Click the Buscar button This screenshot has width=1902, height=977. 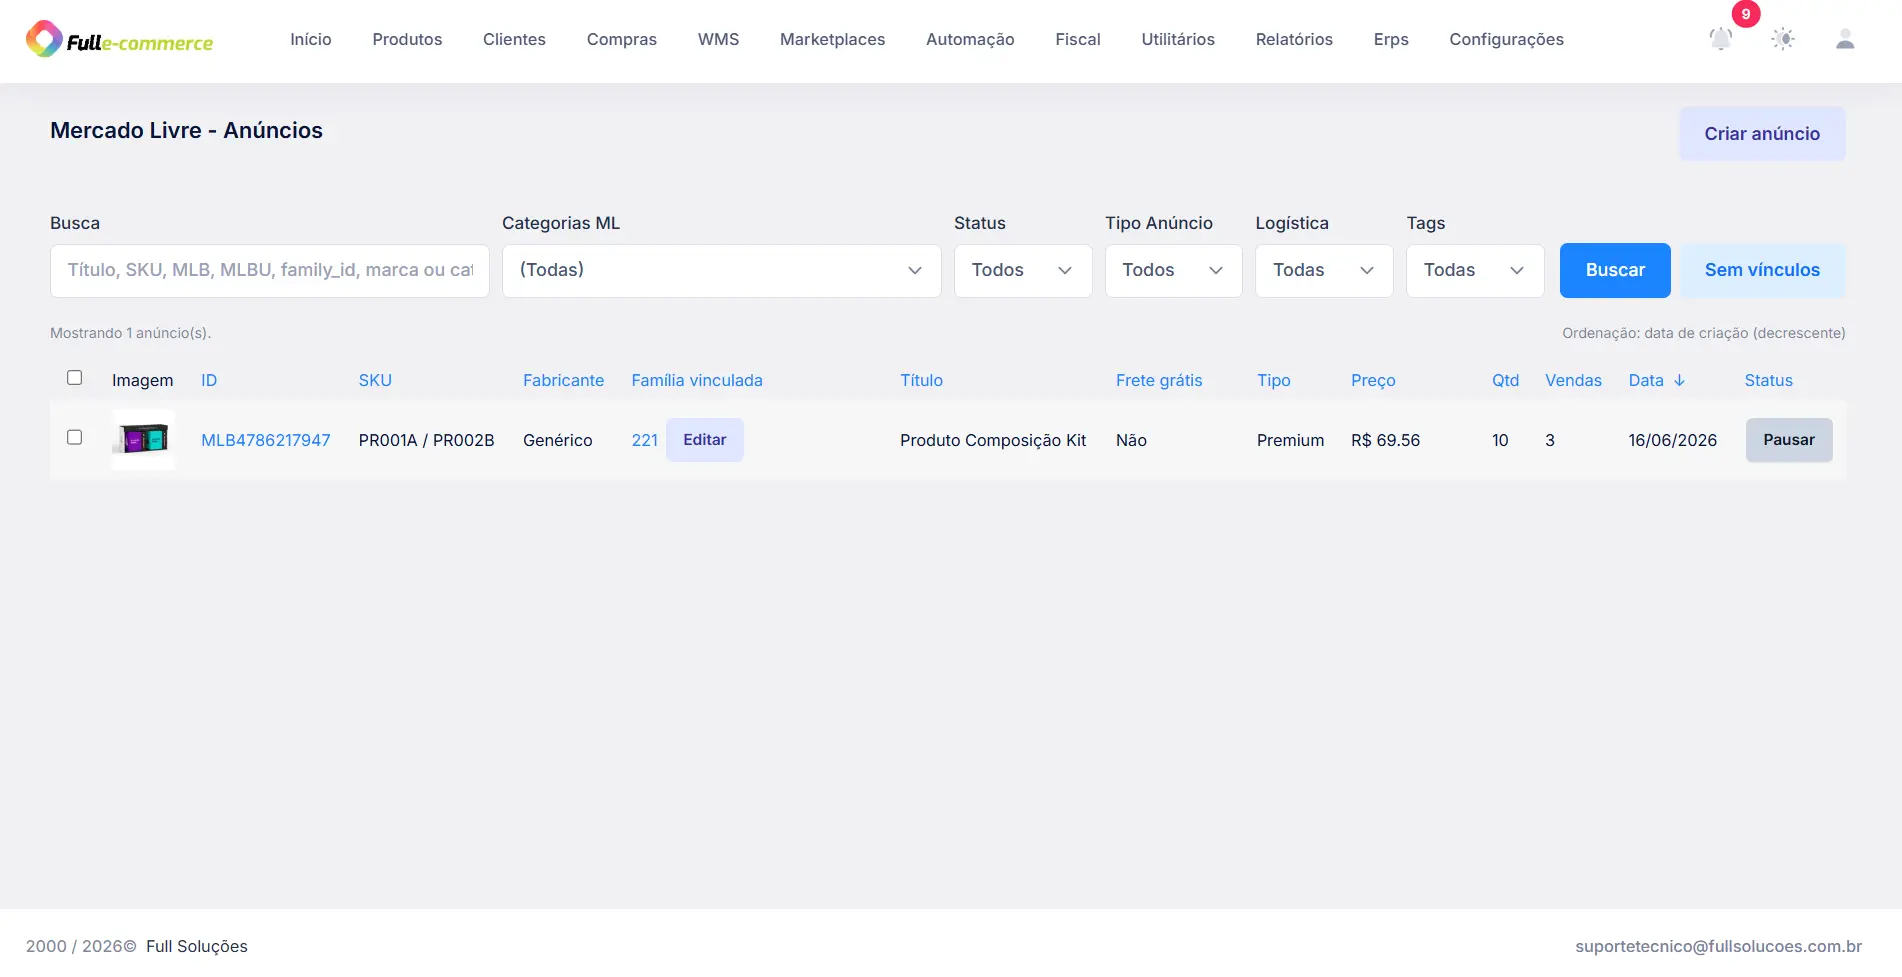[1615, 270]
